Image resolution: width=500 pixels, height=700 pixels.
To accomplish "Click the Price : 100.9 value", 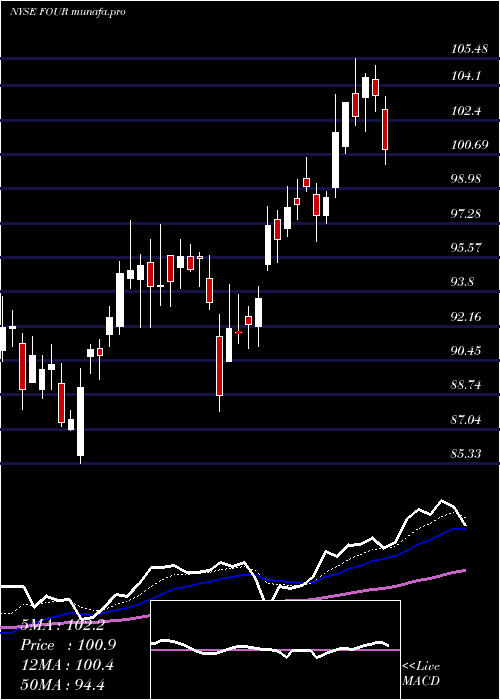I will point(69,645).
